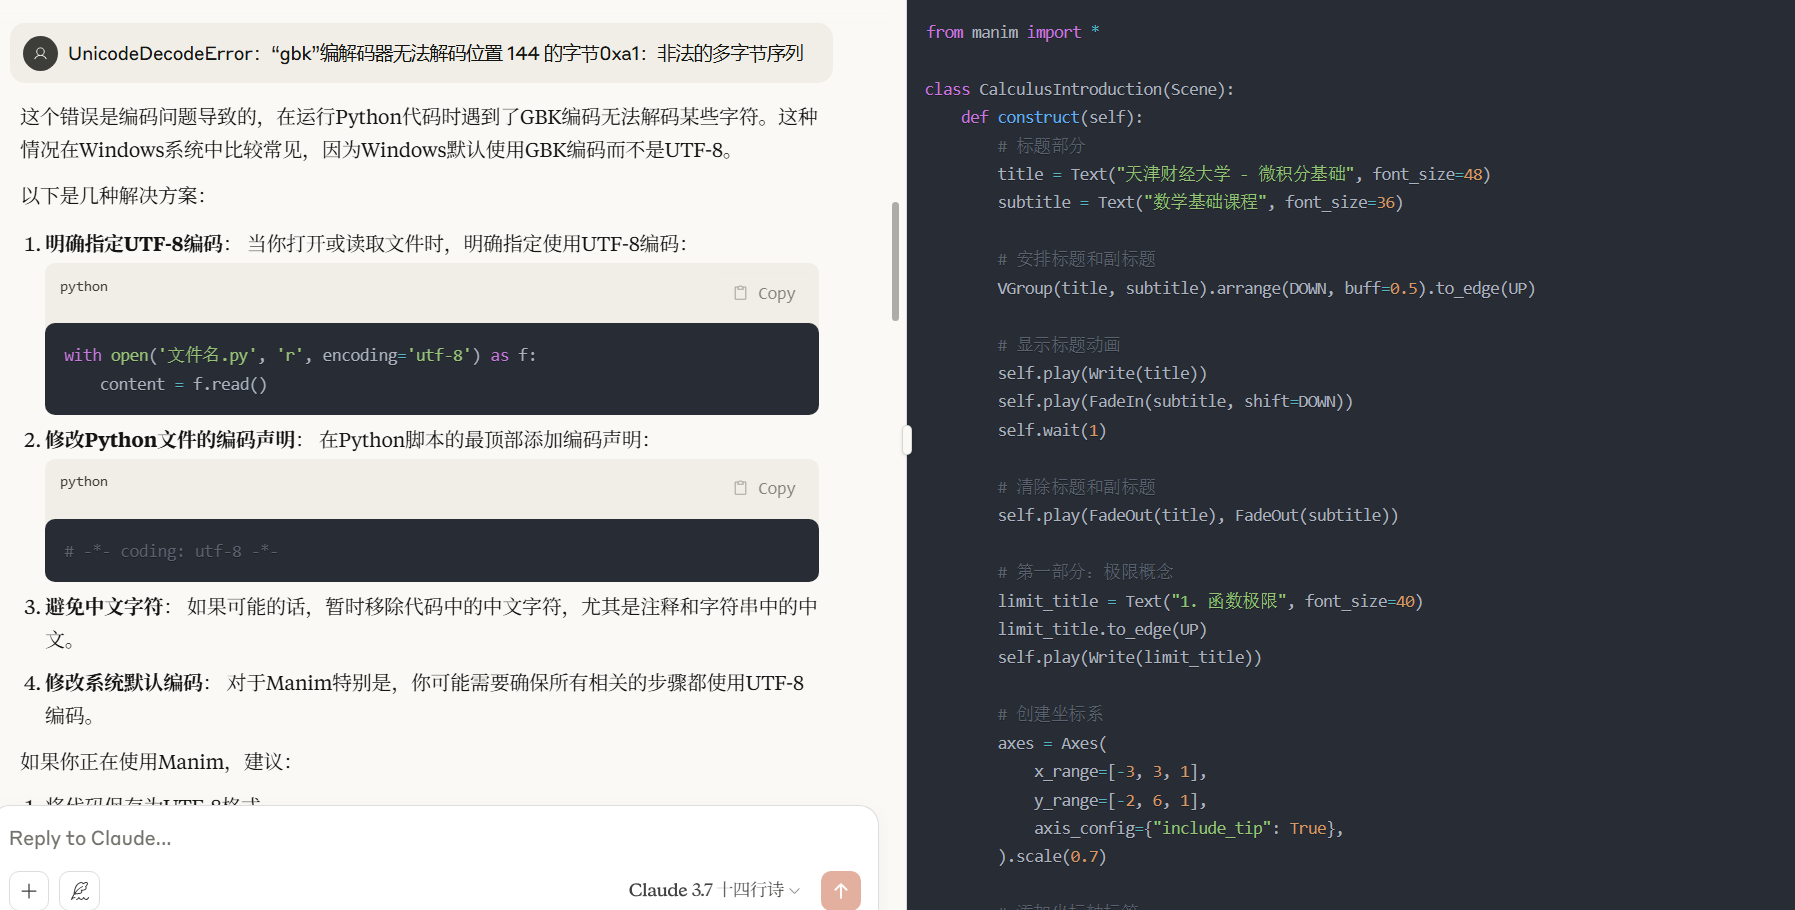Click the UnicodeDecodeError user message bubble
Image resolution: width=1795 pixels, height=910 pixels.
click(x=421, y=53)
